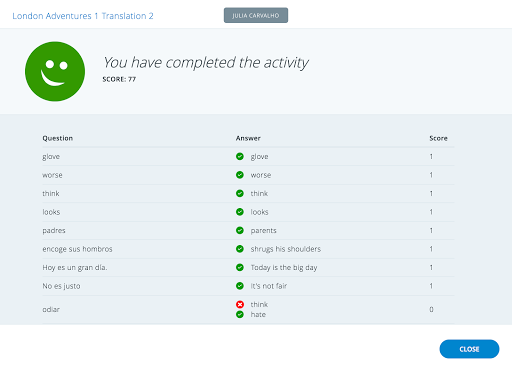Click the green check beside shrugs his shoulders

click(240, 249)
